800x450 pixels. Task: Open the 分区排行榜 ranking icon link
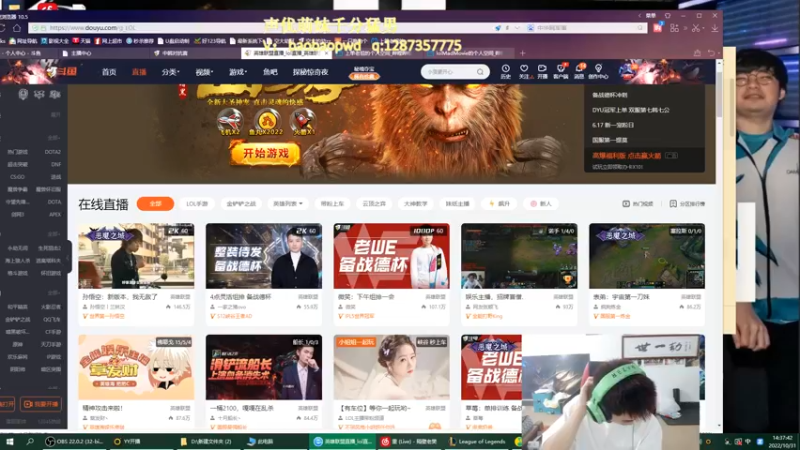687,204
